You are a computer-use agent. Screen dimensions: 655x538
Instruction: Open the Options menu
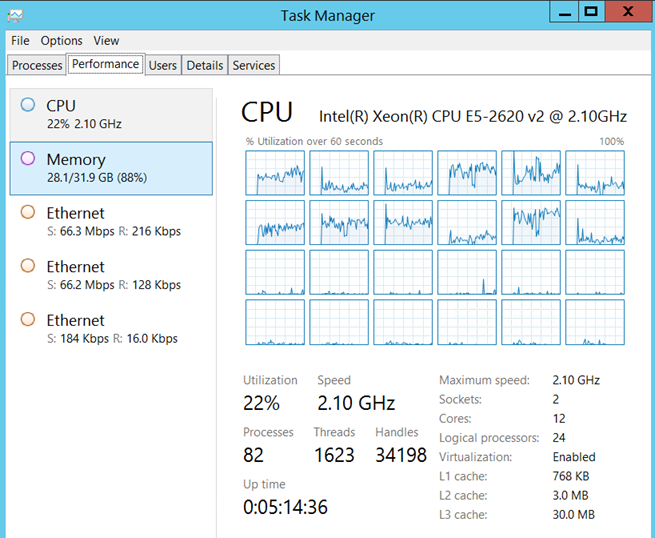[x=61, y=41]
